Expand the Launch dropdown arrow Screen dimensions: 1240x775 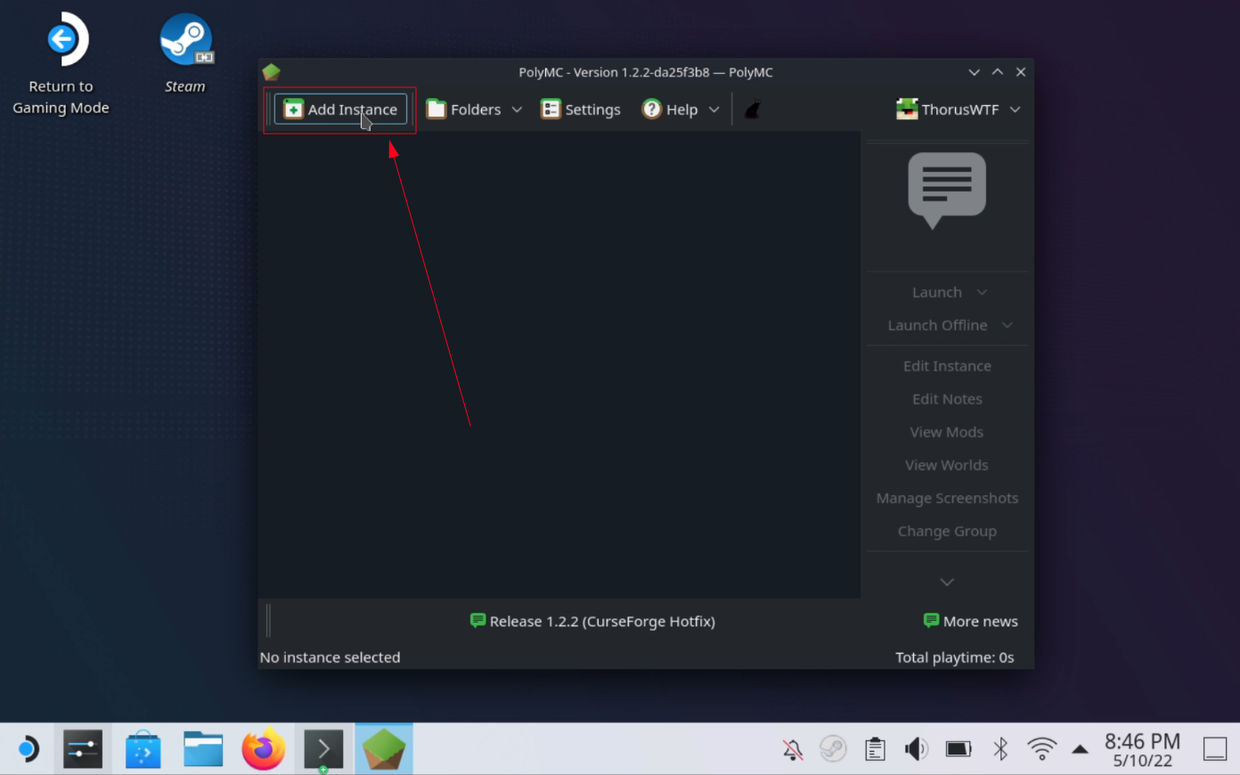point(982,292)
